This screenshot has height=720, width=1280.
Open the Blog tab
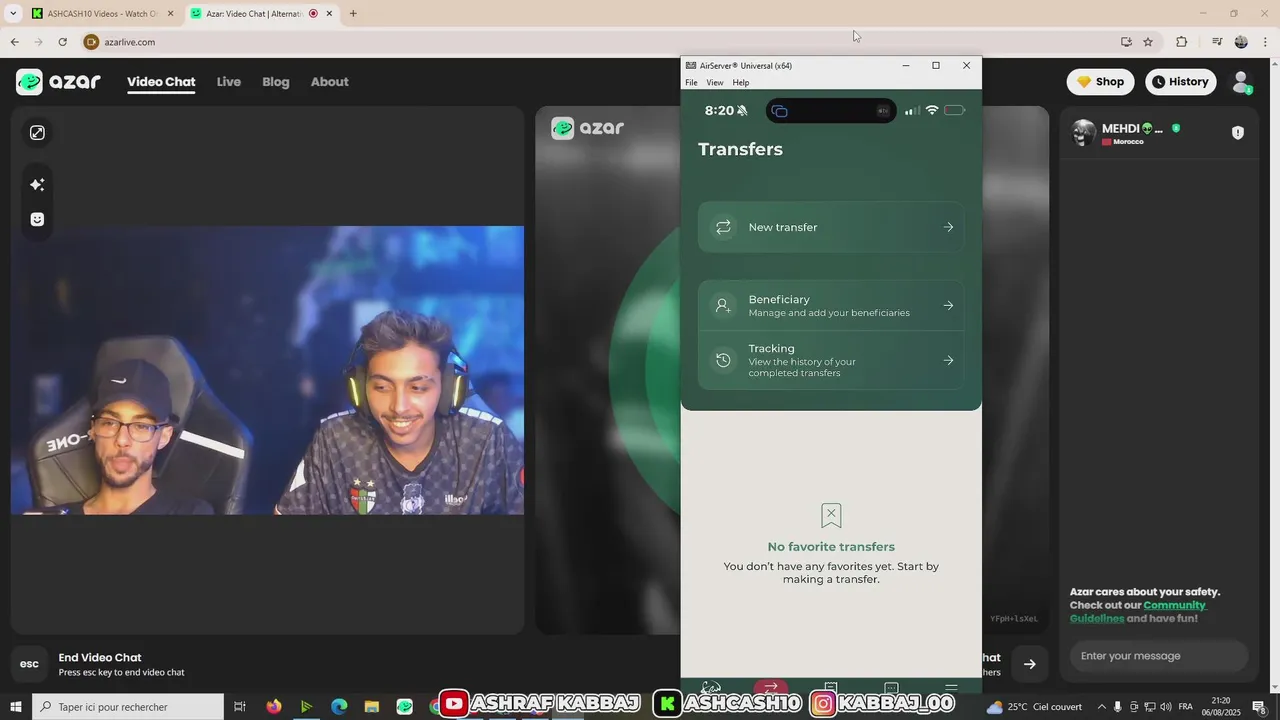(x=276, y=82)
